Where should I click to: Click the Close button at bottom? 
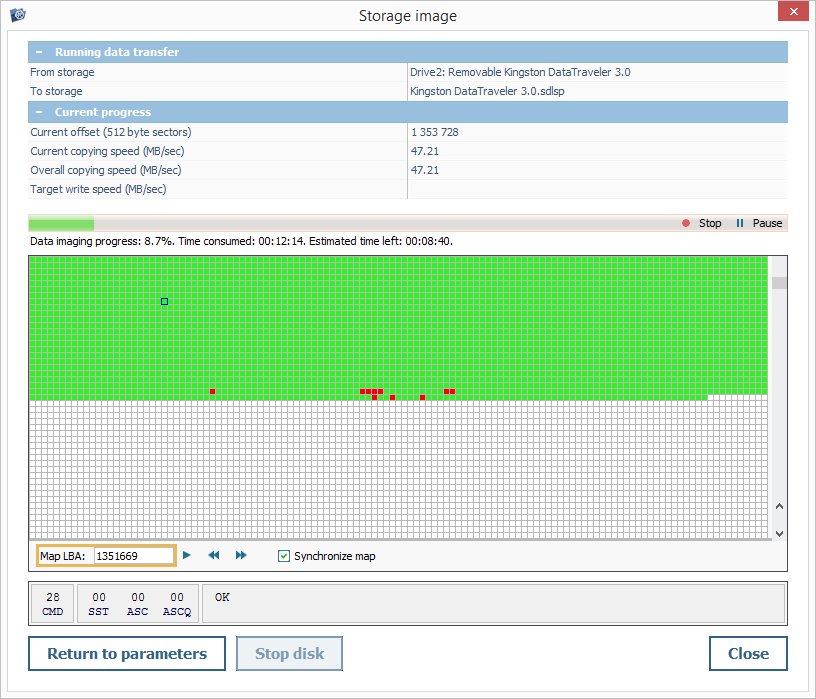point(748,654)
